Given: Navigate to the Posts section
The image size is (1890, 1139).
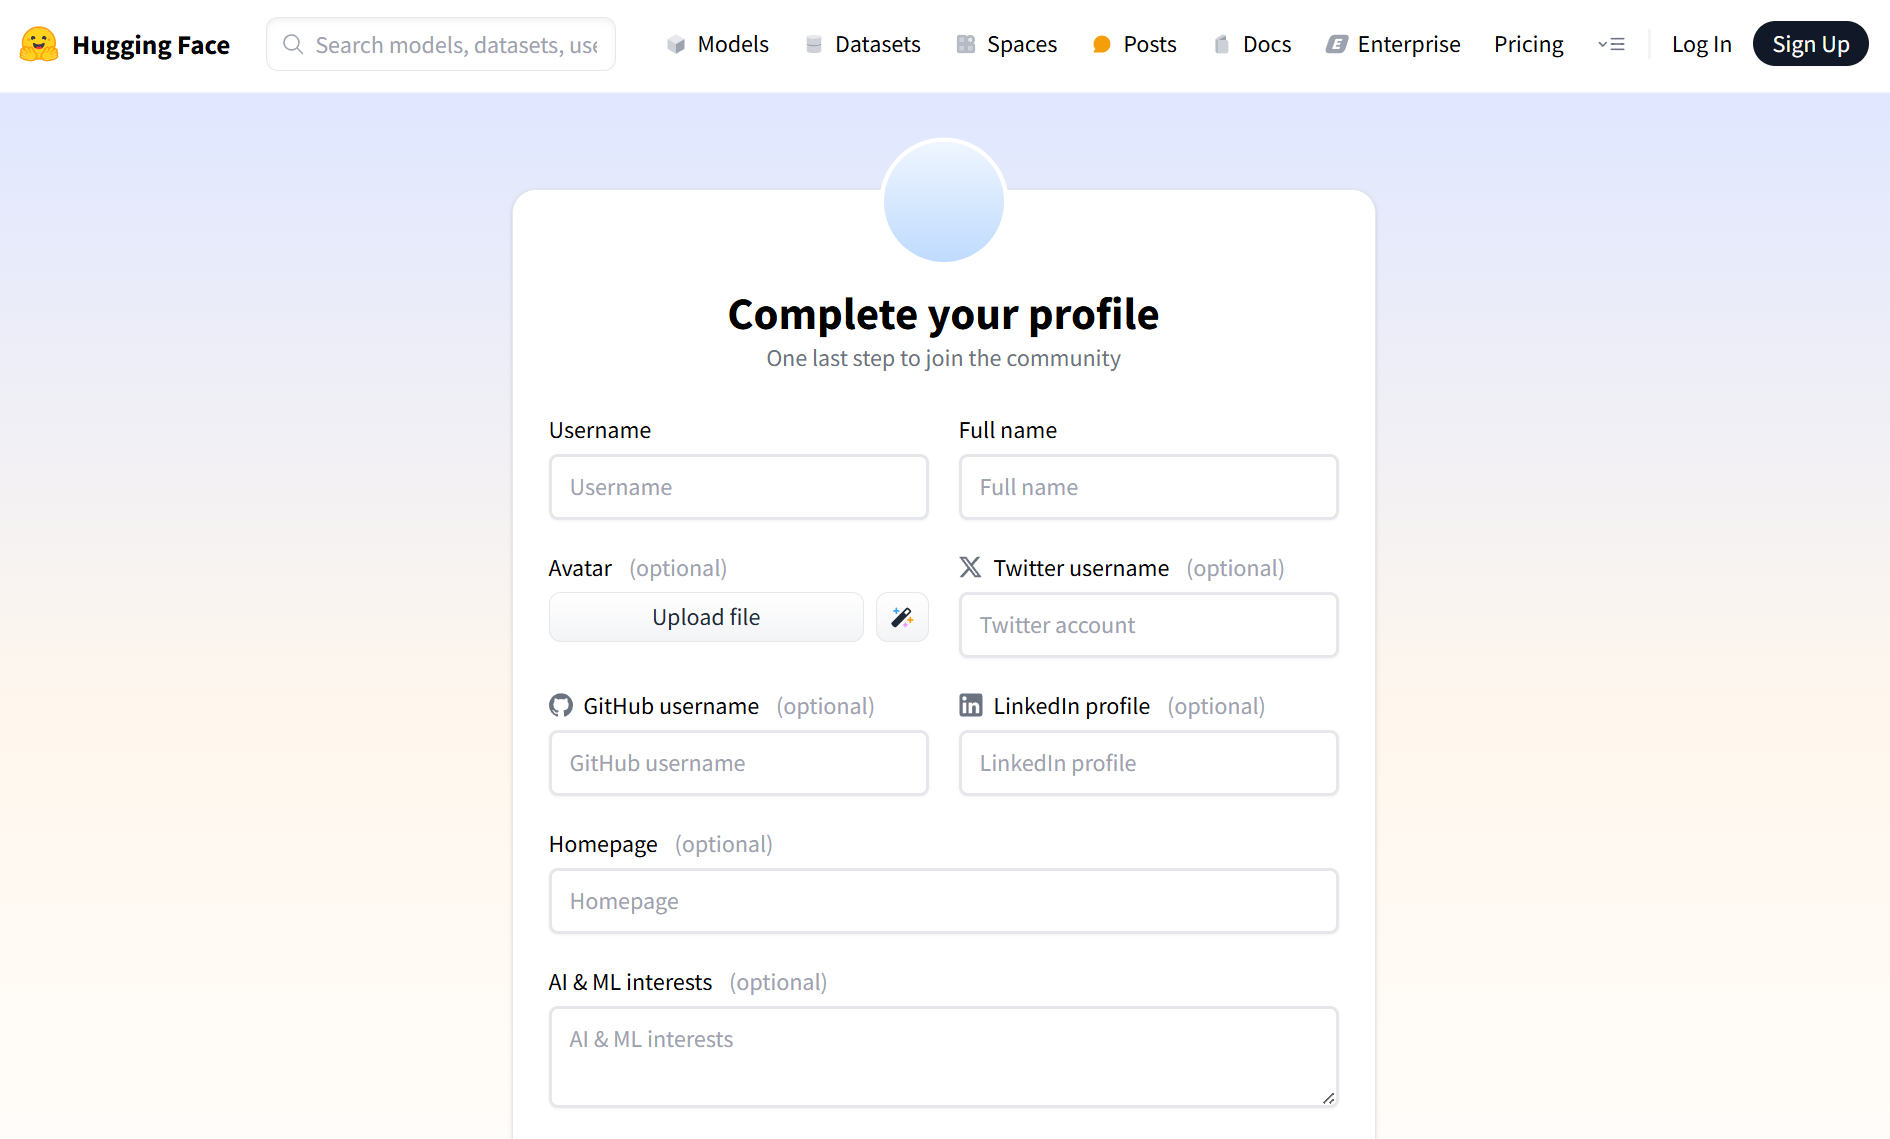Looking at the screenshot, I should coord(1135,45).
